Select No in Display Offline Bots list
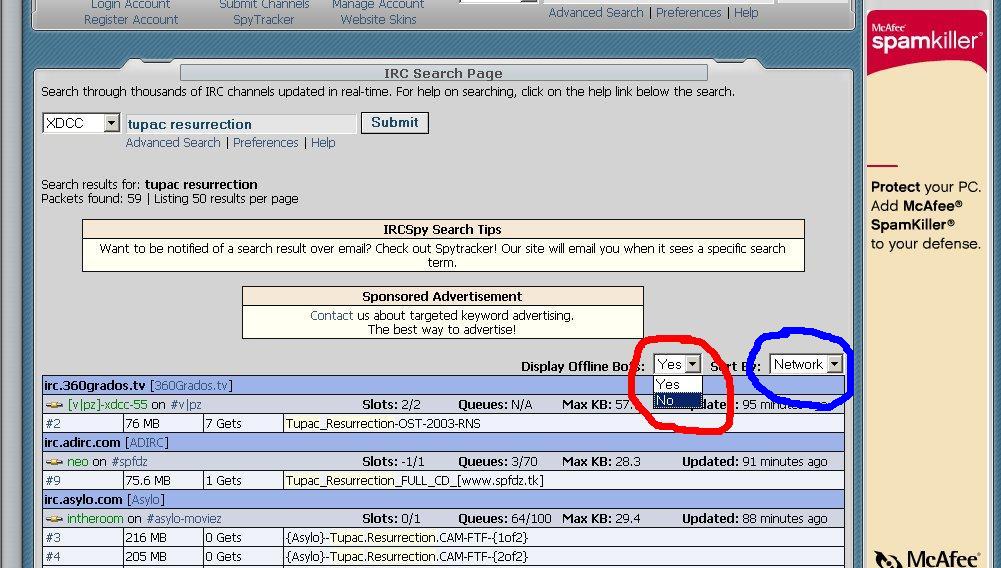Image resolution: width=1001 pixels, height=568 pixels. tap(677, 401)
